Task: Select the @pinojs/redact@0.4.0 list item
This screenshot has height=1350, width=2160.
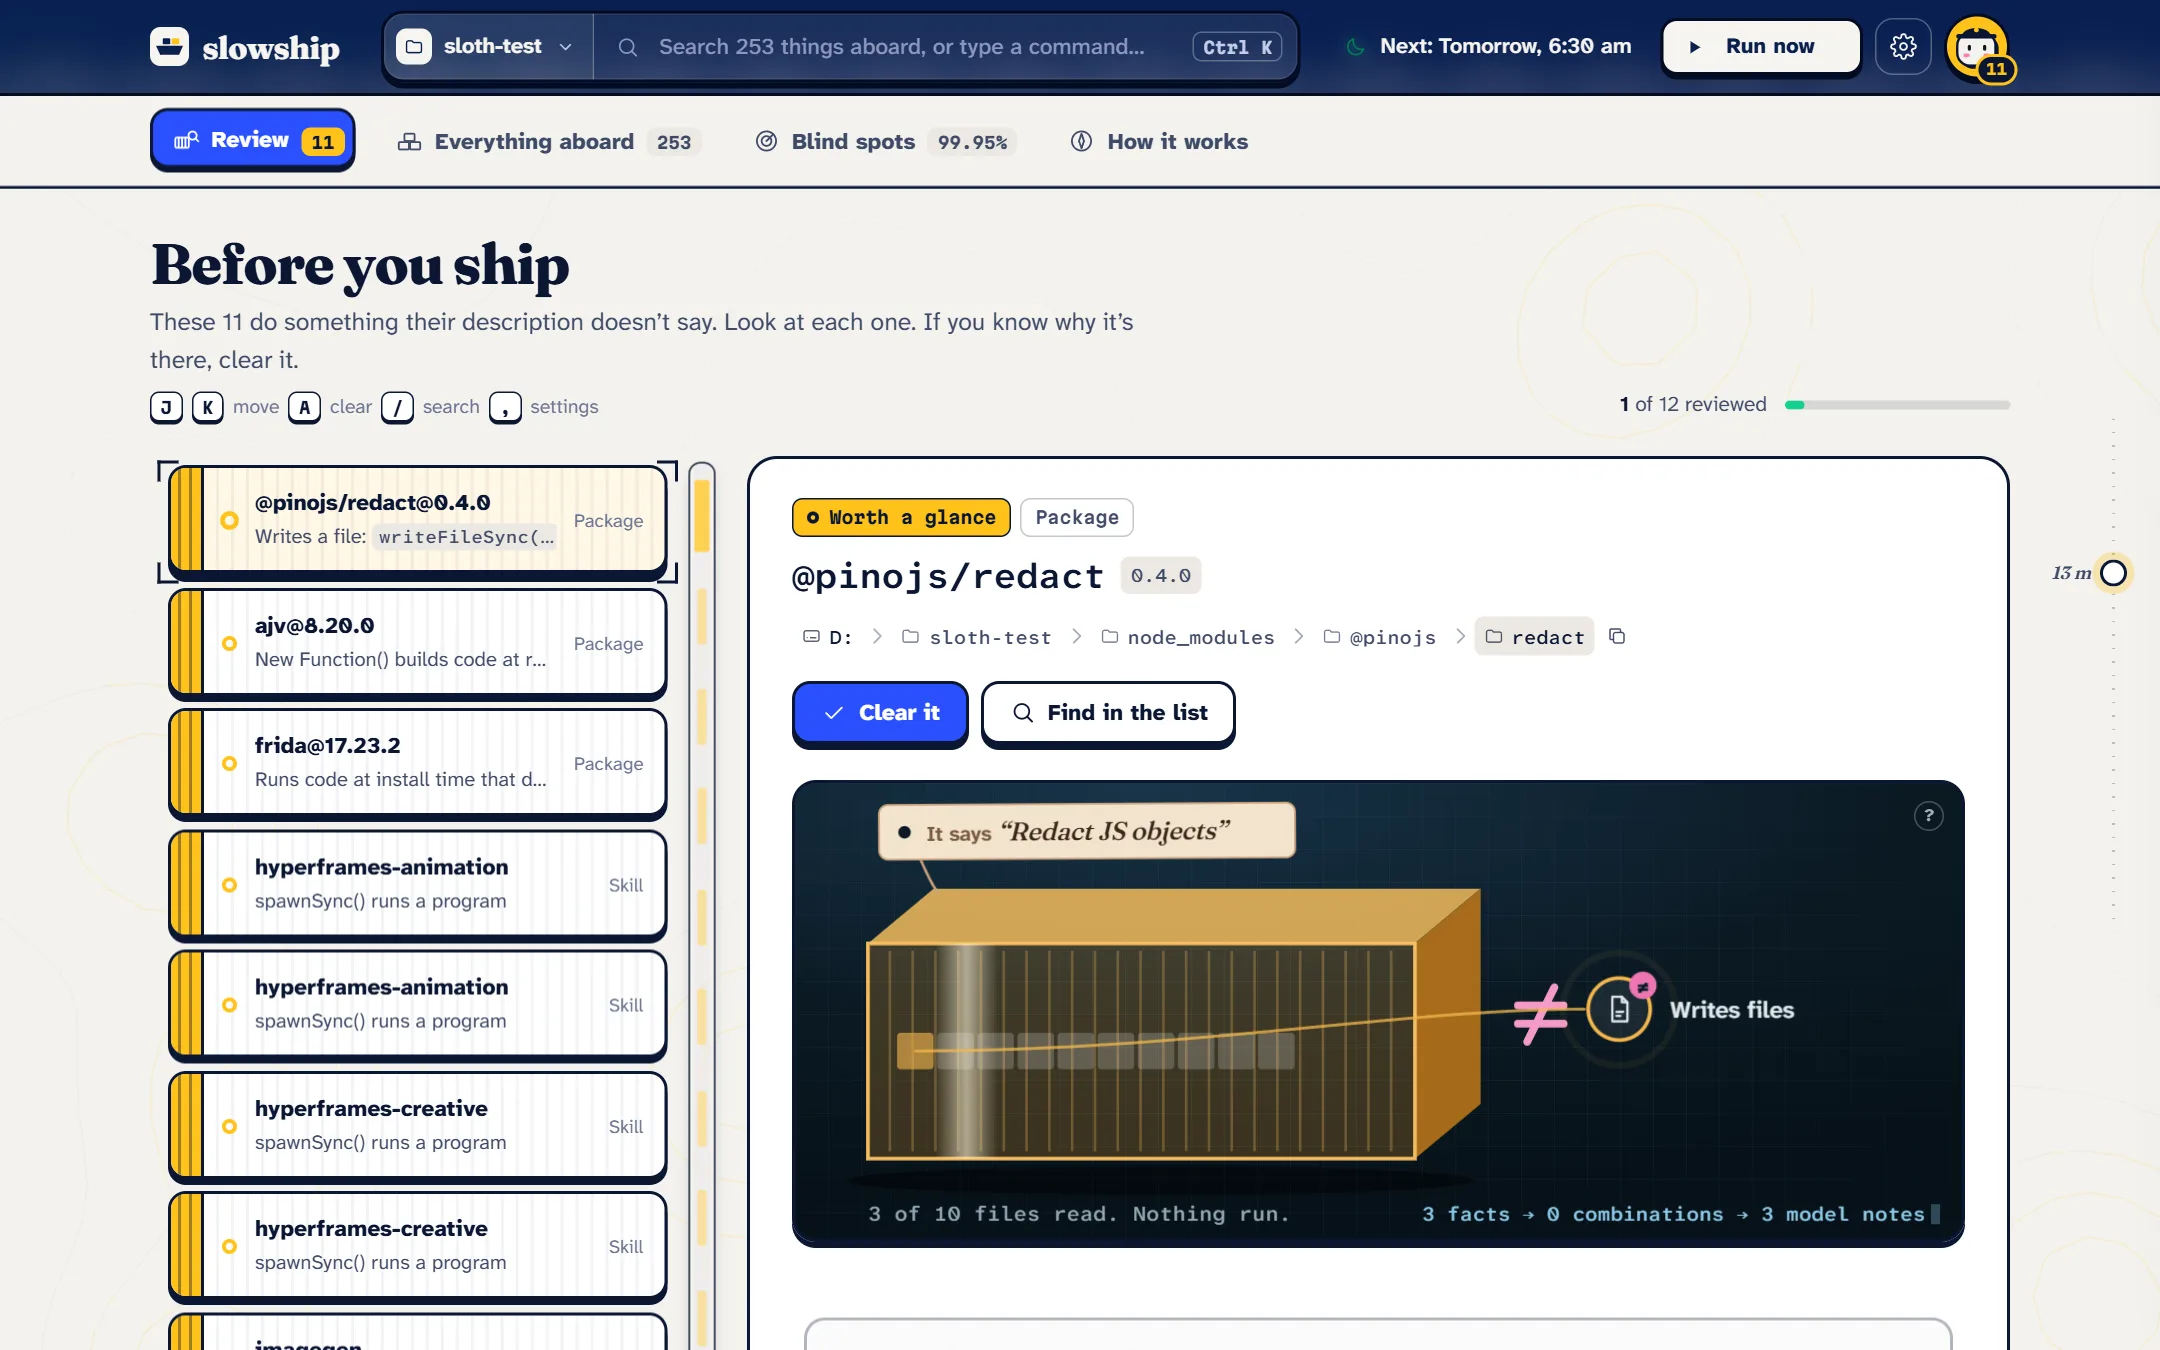Action: coord(418,520)
